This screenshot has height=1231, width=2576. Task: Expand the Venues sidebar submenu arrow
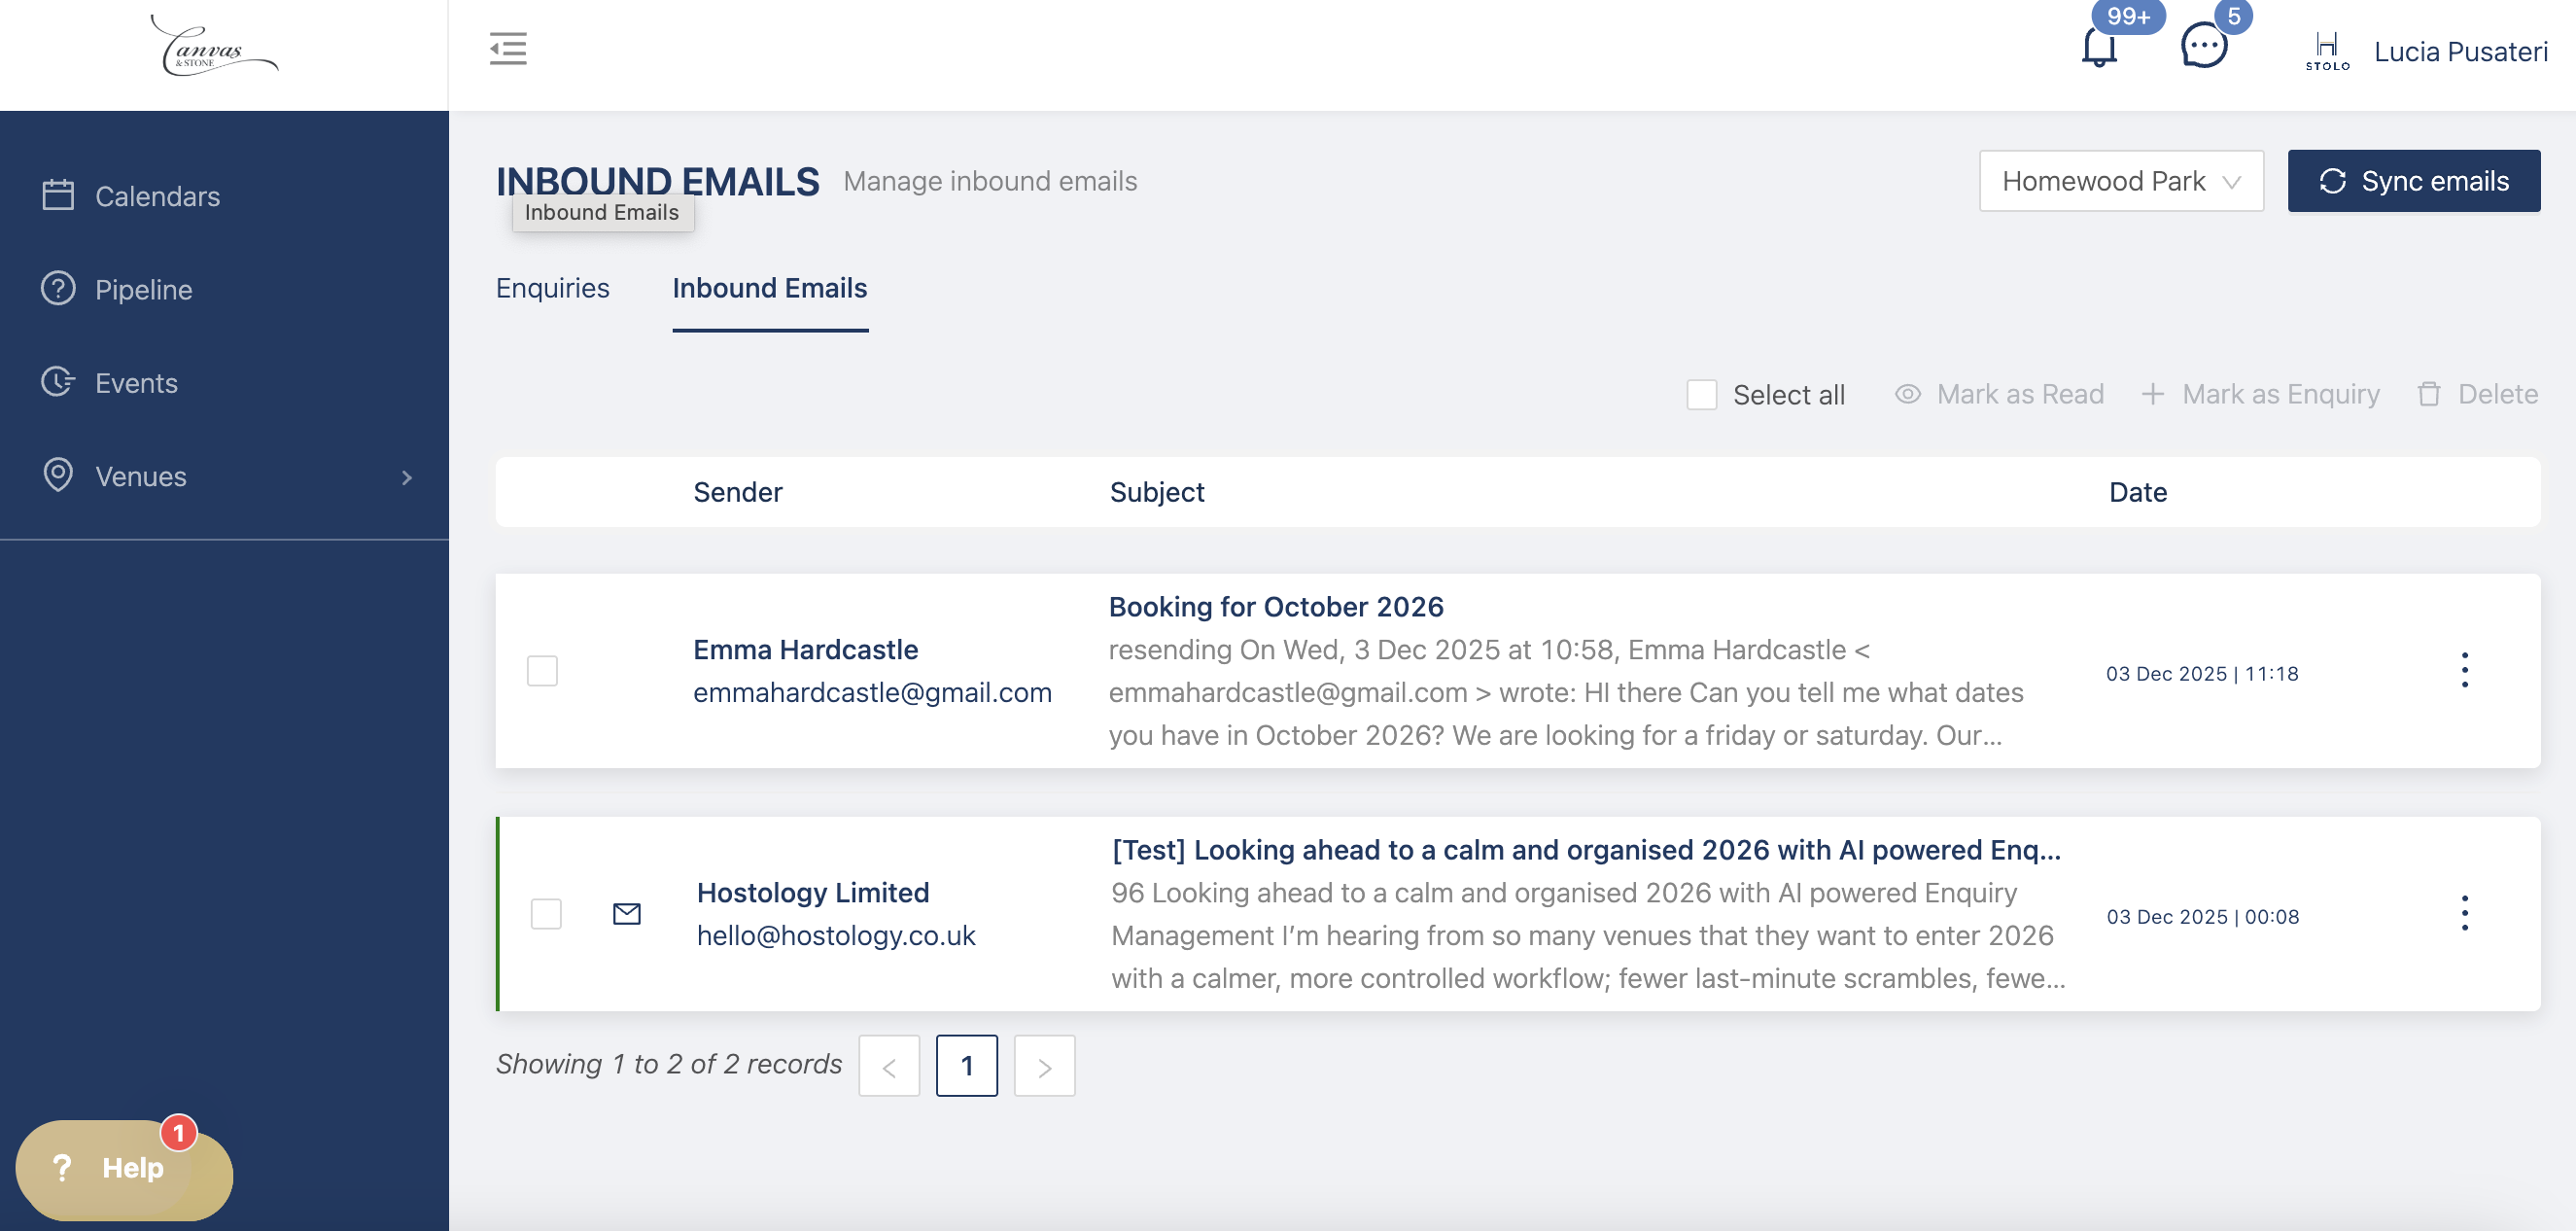click(407, 477)
